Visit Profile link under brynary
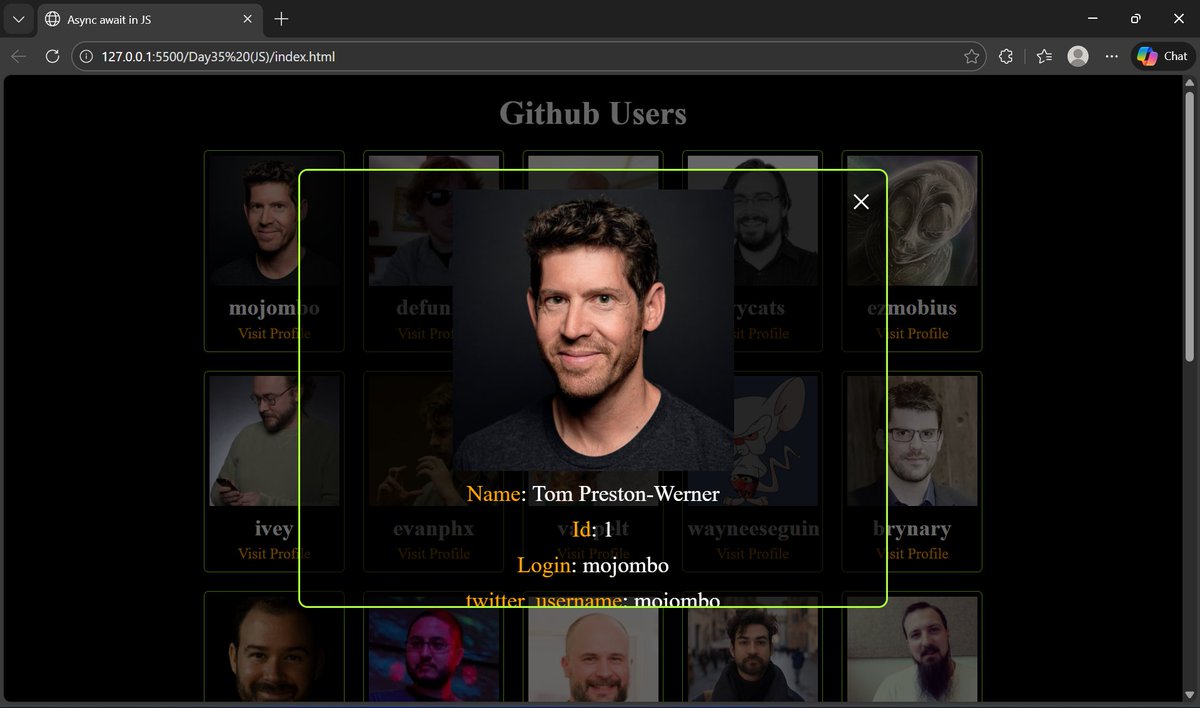 click(912, 553)
